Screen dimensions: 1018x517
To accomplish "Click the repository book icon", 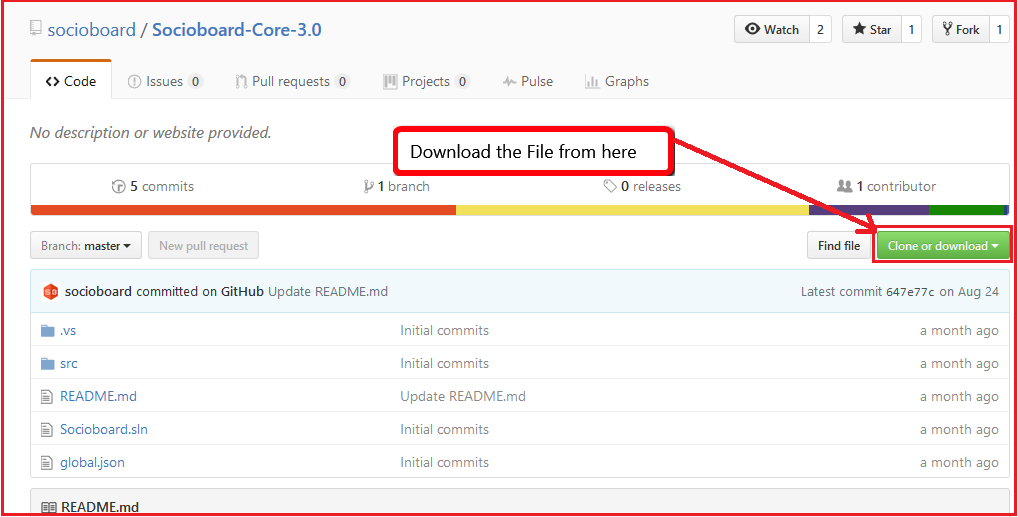I will (x=36, y=29).
